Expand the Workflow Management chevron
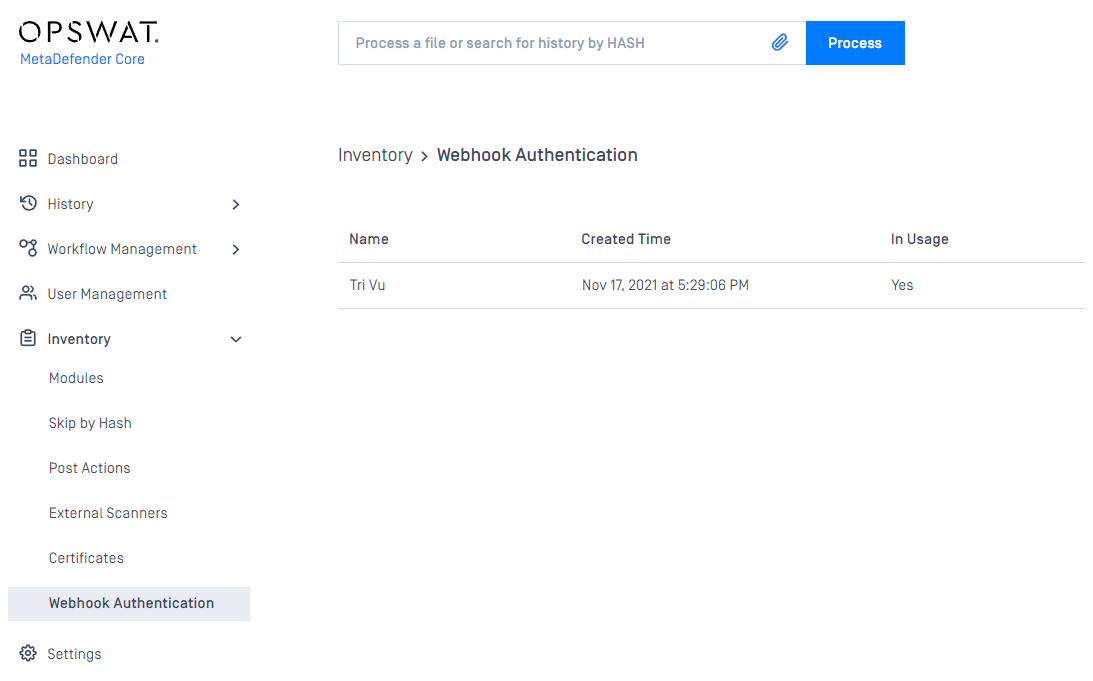 236,250
